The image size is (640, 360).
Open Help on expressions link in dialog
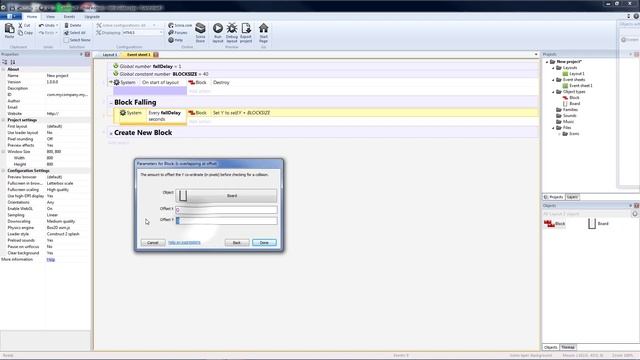184,242
